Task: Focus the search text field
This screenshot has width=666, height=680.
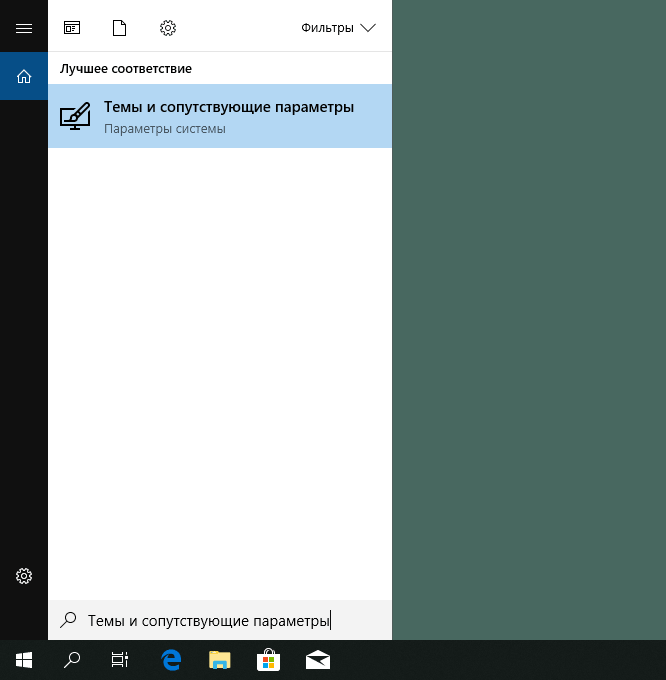Action: [x=220, y=620]
